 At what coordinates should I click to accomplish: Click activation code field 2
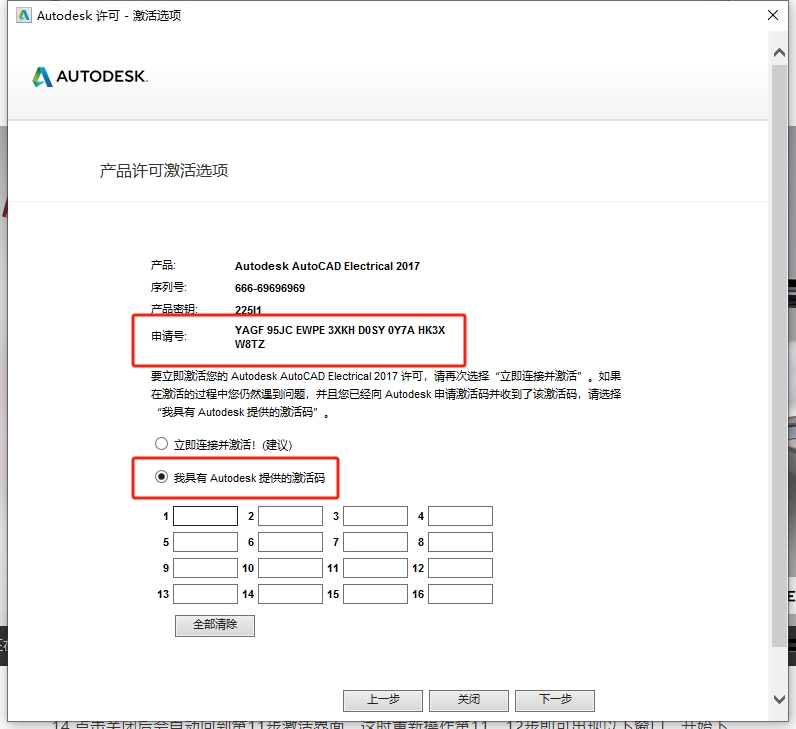pyautogui.click(x=290, y=516)
